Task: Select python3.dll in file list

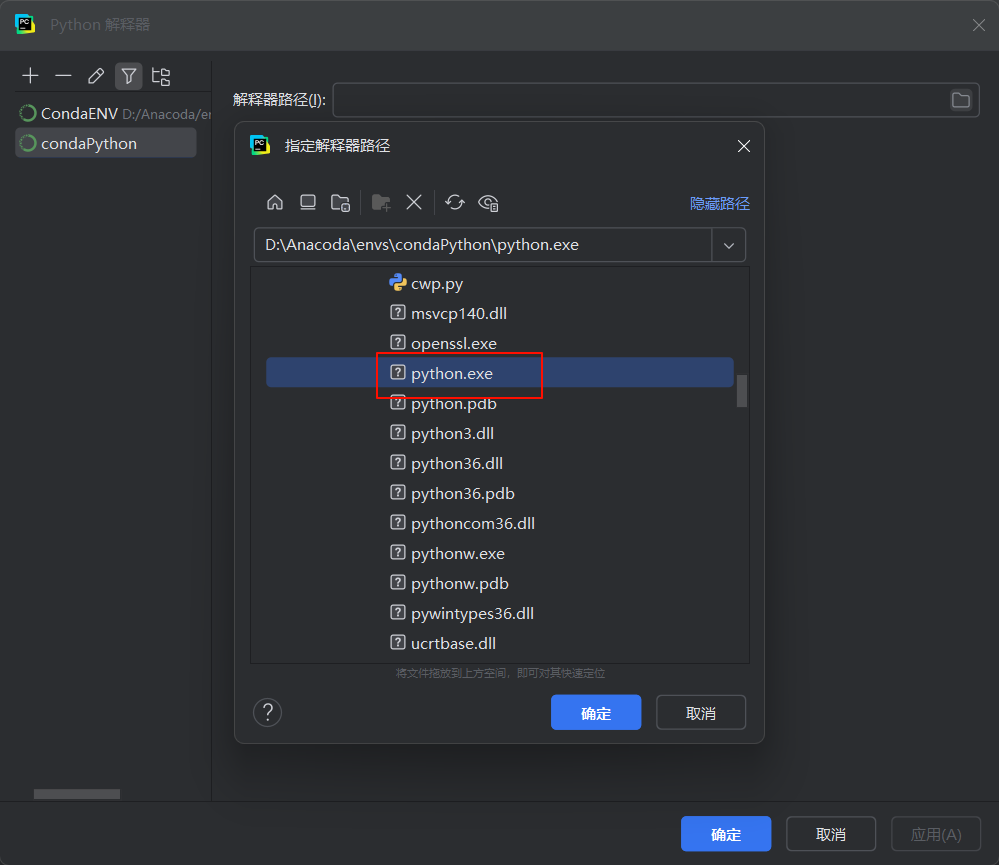Action: 500,433
